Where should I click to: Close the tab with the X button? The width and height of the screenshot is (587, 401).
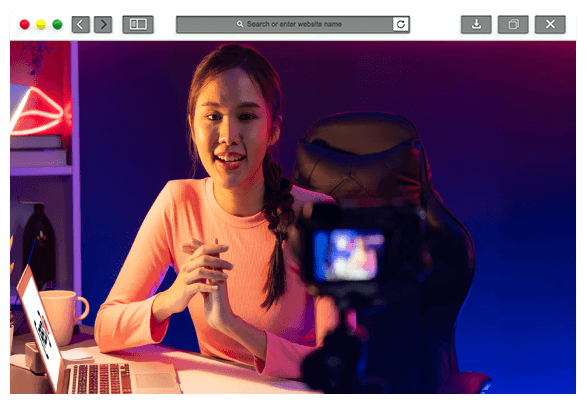coord(550,25)
